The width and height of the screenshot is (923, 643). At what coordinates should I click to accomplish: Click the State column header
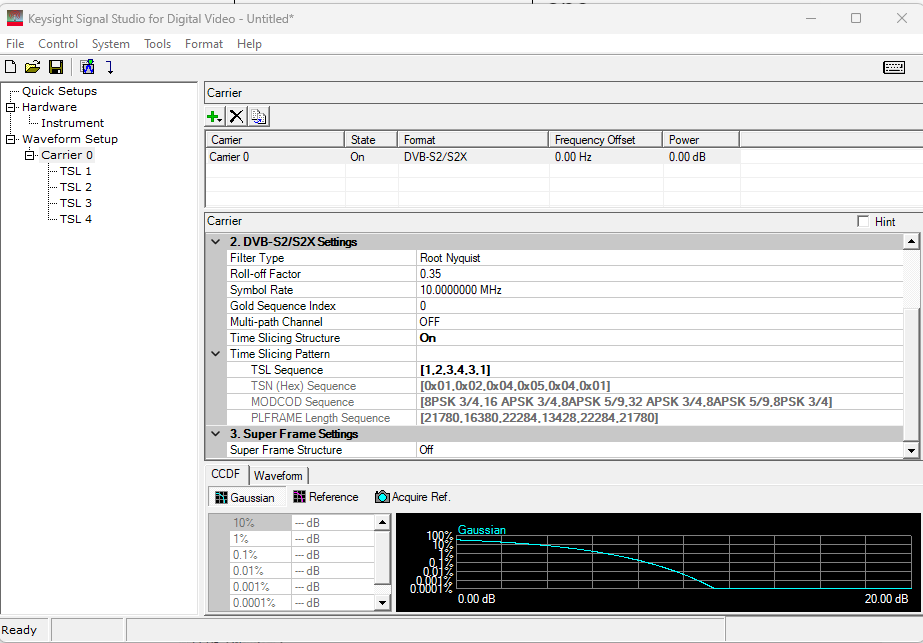[x=371, y=140]
